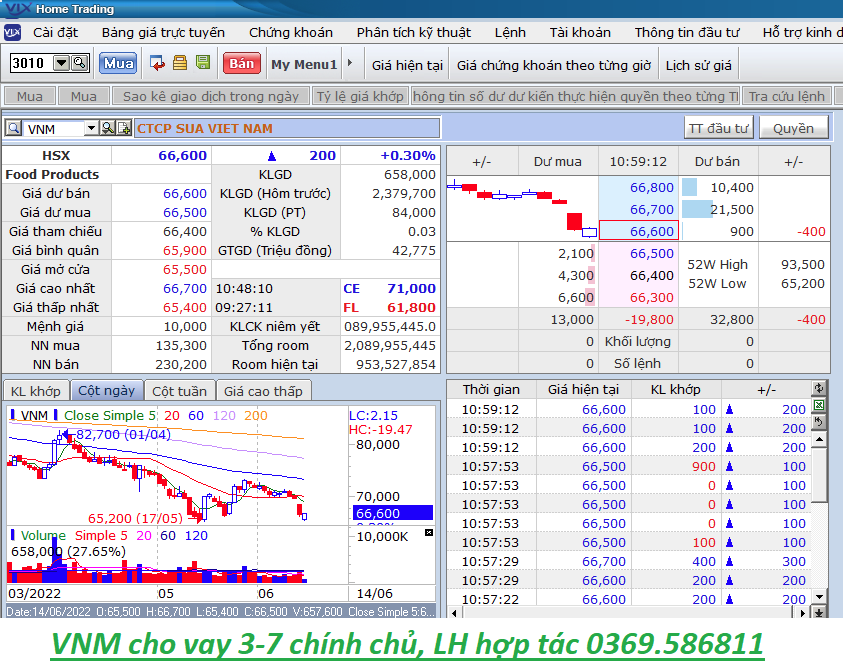Screen dimensions: 843x670
Task: Switch to Sao kê giao dịch trong ngày tab
Action: pyautogui.click(x=211, y=96)
